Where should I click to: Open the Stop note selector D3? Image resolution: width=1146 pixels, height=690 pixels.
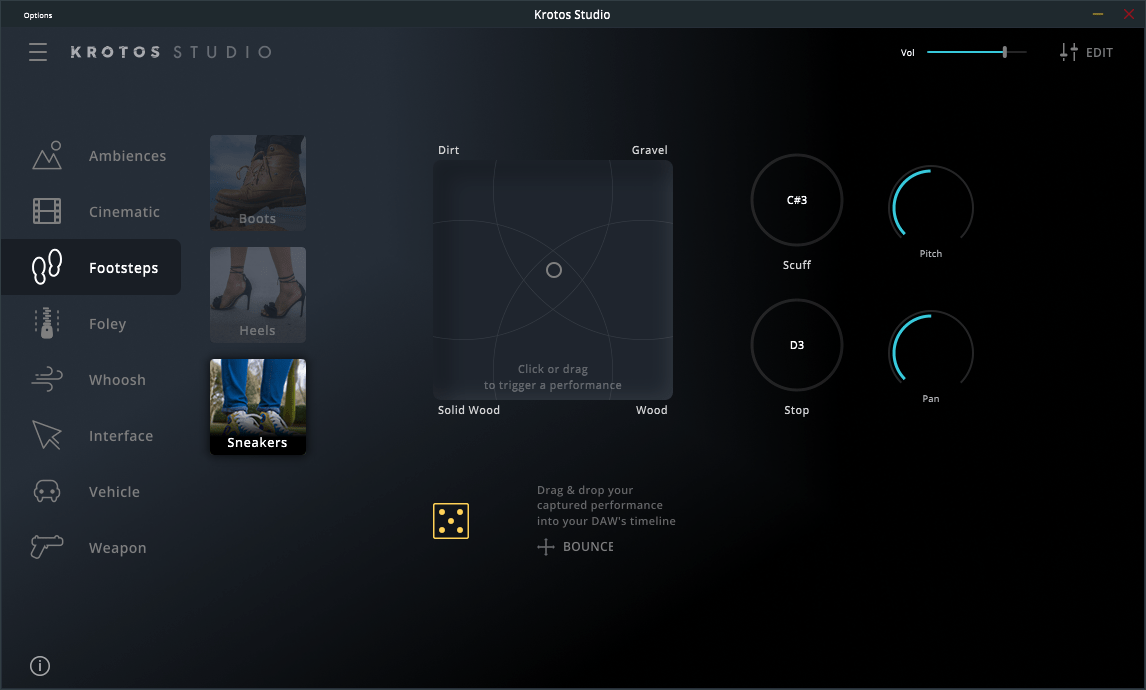(797, 345)
